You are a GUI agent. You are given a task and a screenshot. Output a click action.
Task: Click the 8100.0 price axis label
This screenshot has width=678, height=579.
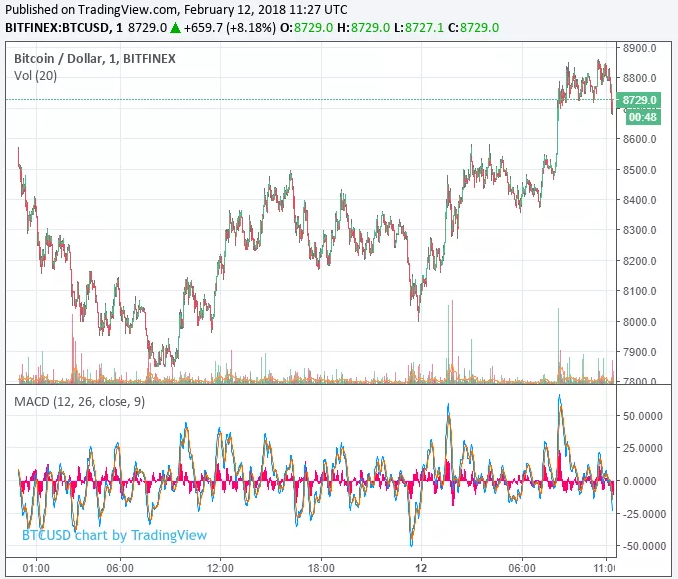click(x=639, y=291)
